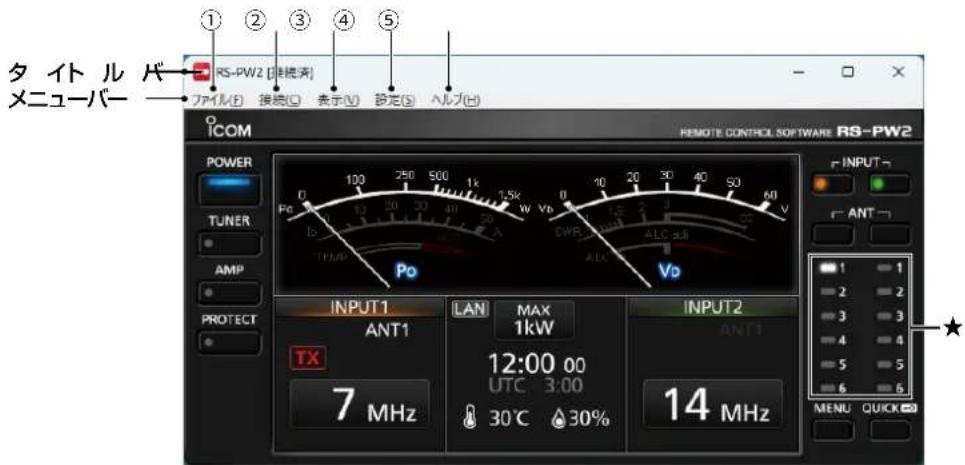Toggle the TUNER button
The width and height of the screenshot is (965, 465).
230,245
